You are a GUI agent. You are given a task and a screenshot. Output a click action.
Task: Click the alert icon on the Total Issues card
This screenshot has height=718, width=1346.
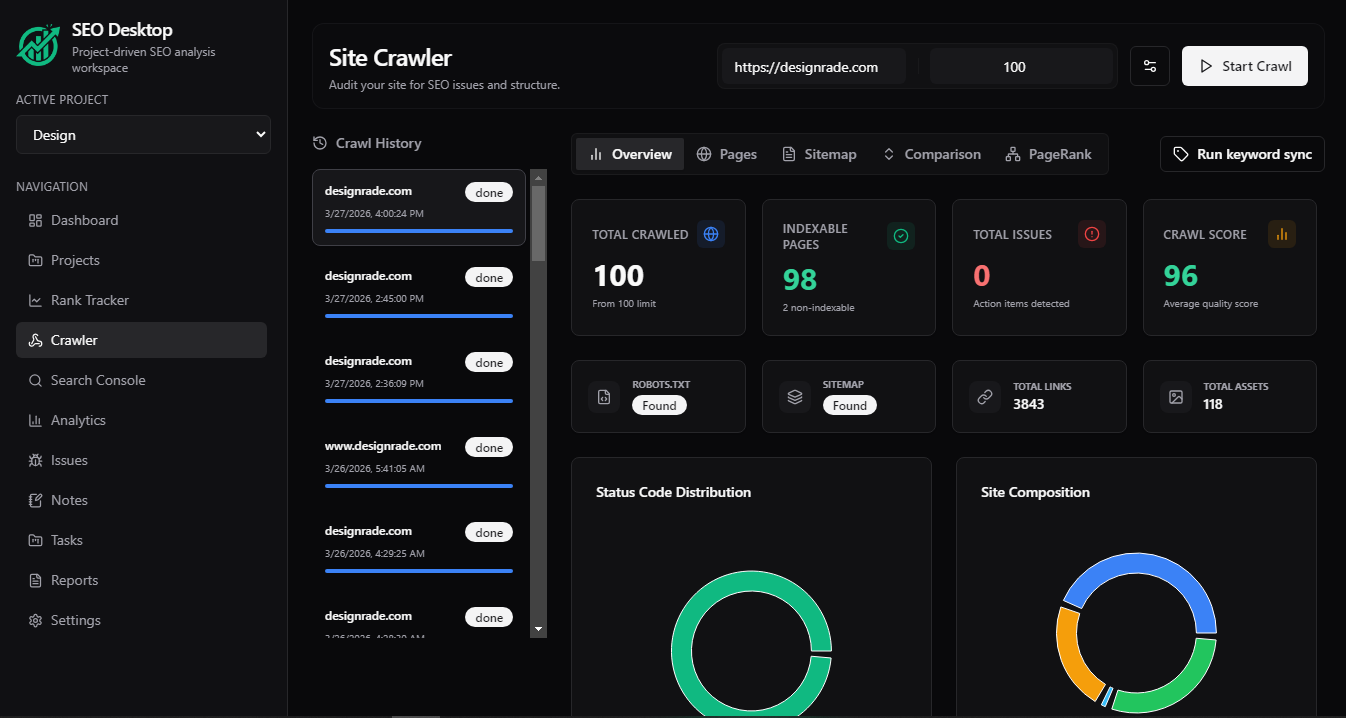[x=1092, y=234]
